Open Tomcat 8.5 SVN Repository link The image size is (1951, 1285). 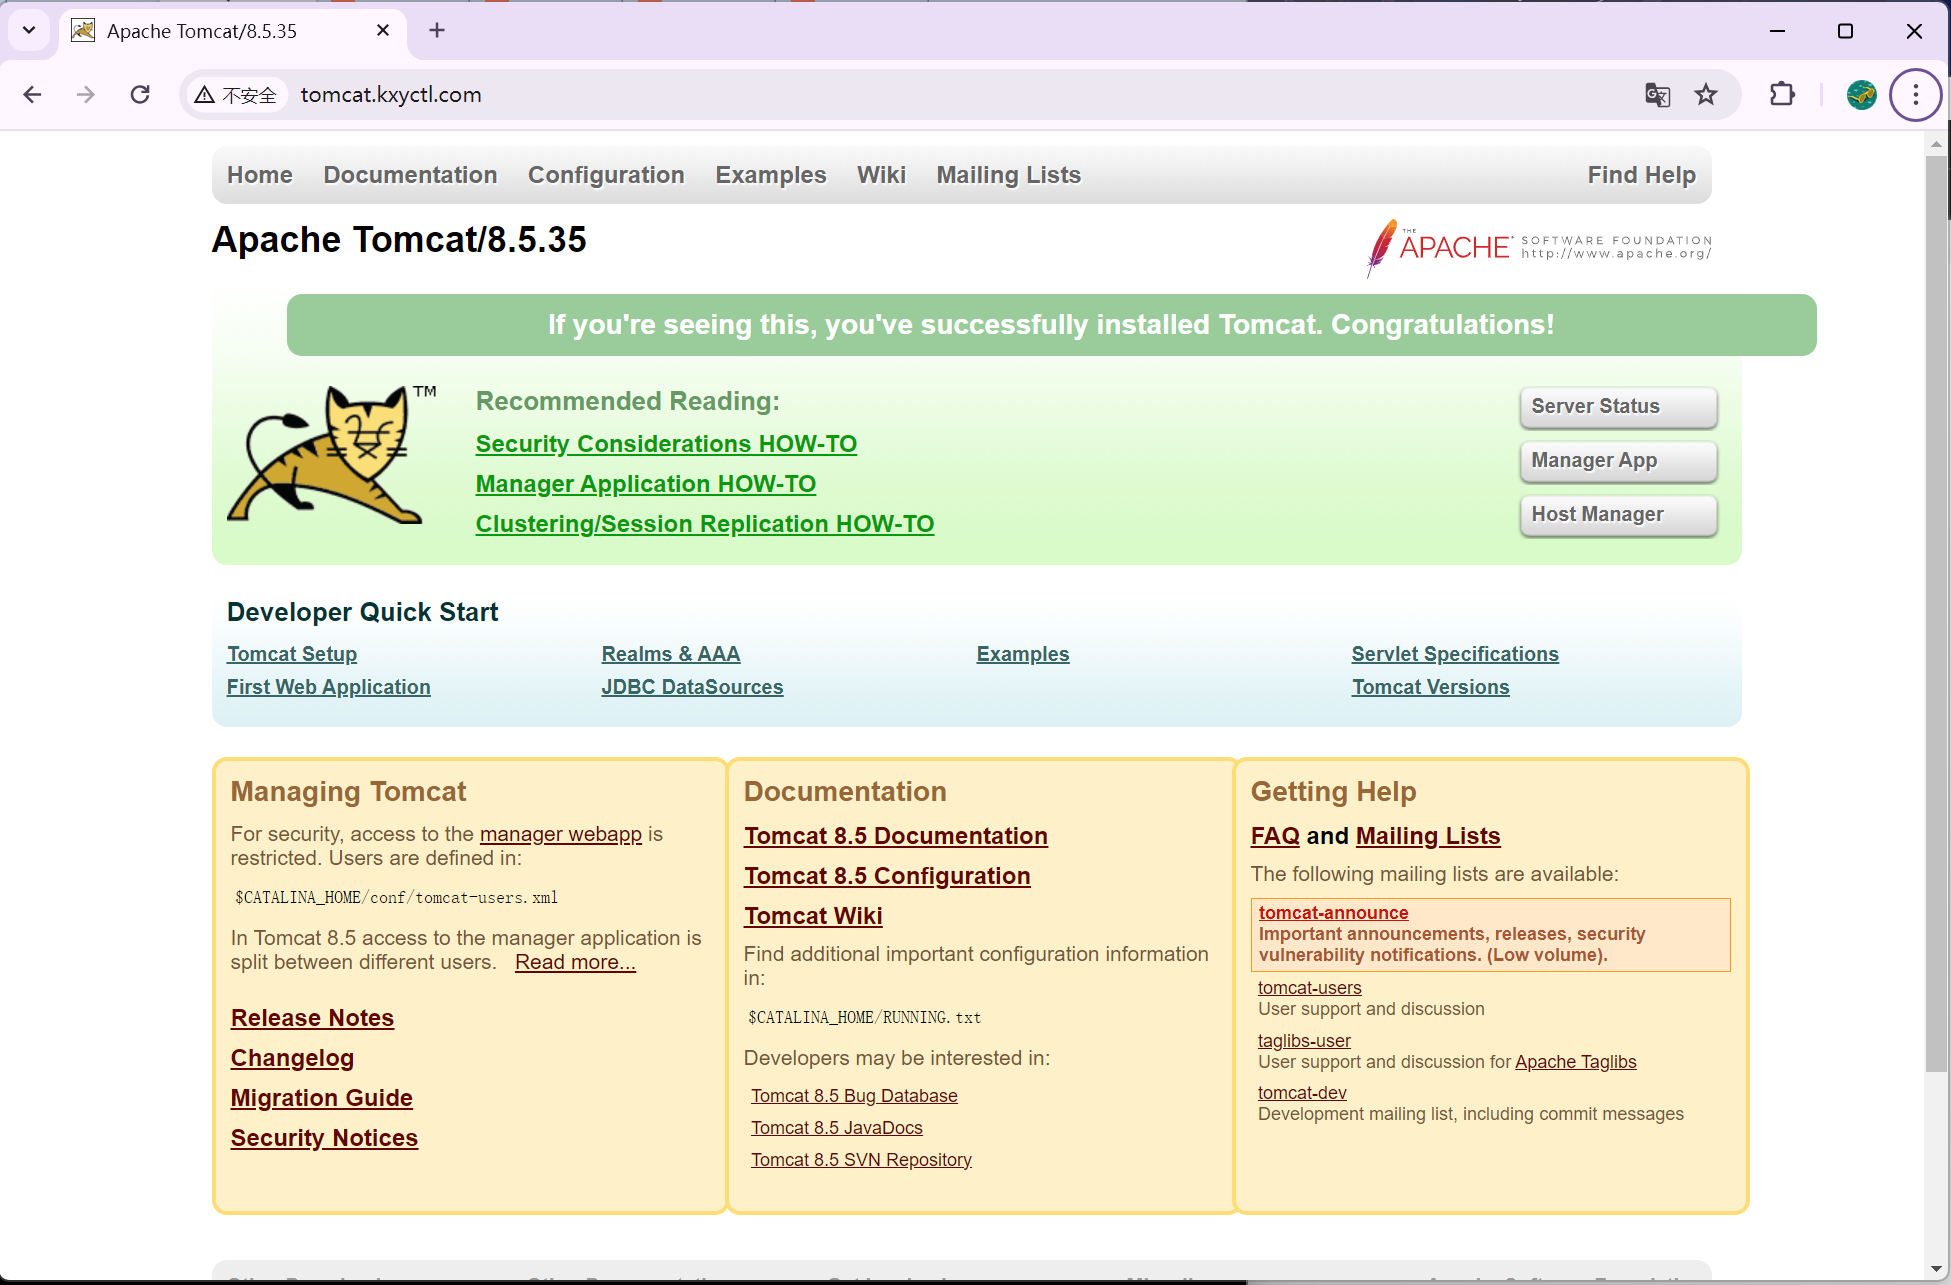coord(861,1160)
